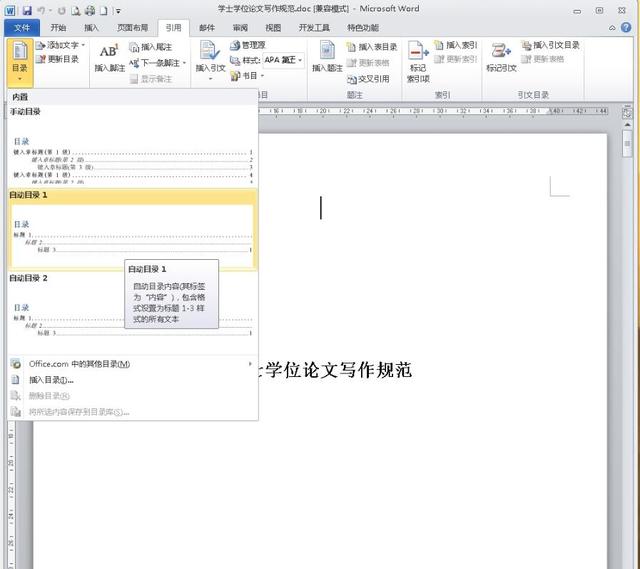640x569 pixels.
Task: Click 管理源 manage sources
Action: (x=248, y=45)
